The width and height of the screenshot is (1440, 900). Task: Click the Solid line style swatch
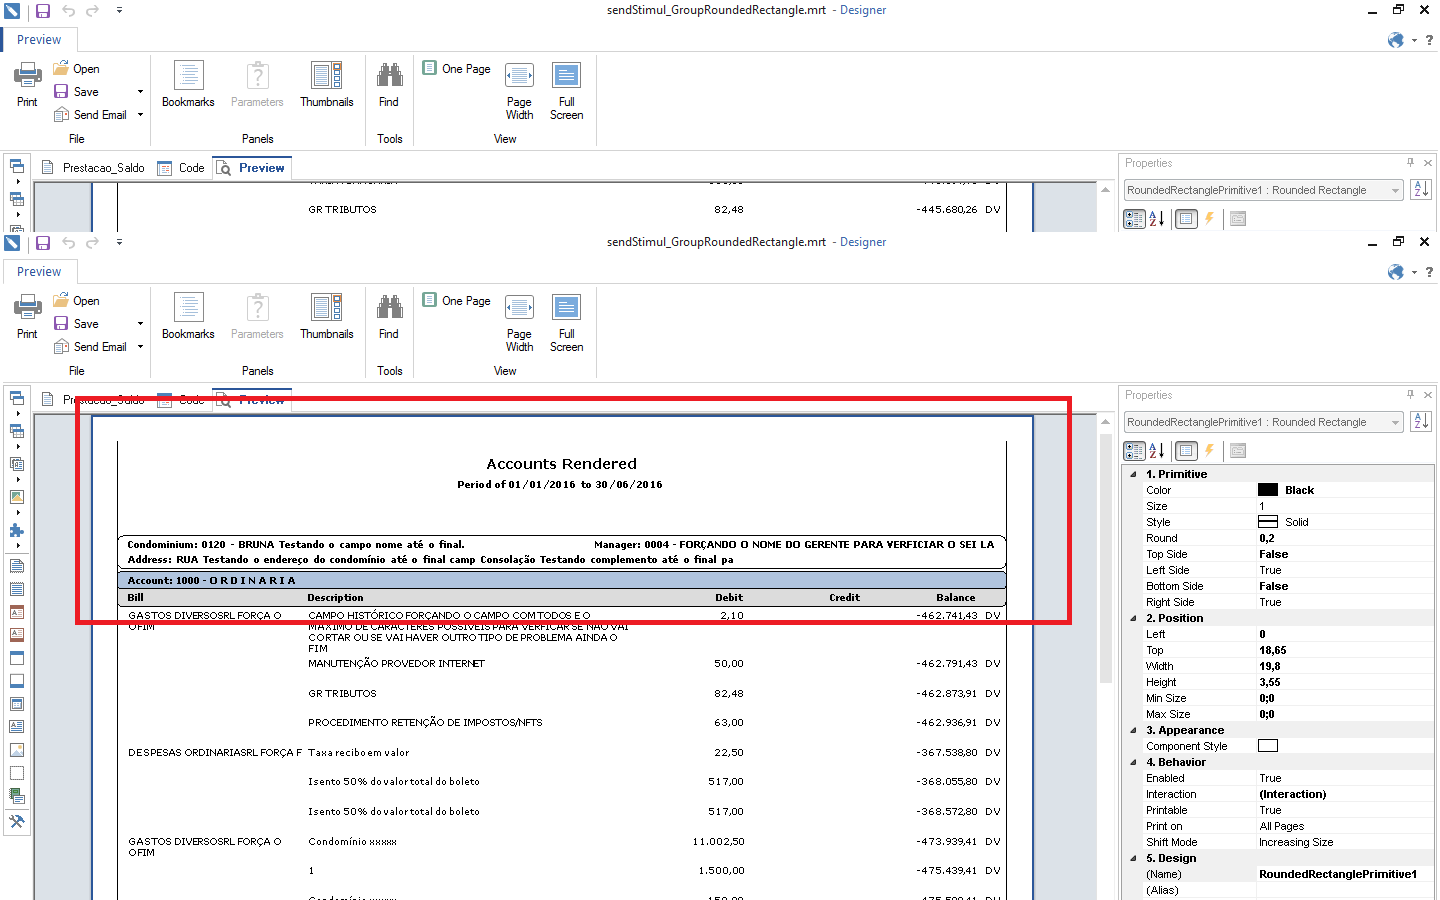coord(1268,522)
